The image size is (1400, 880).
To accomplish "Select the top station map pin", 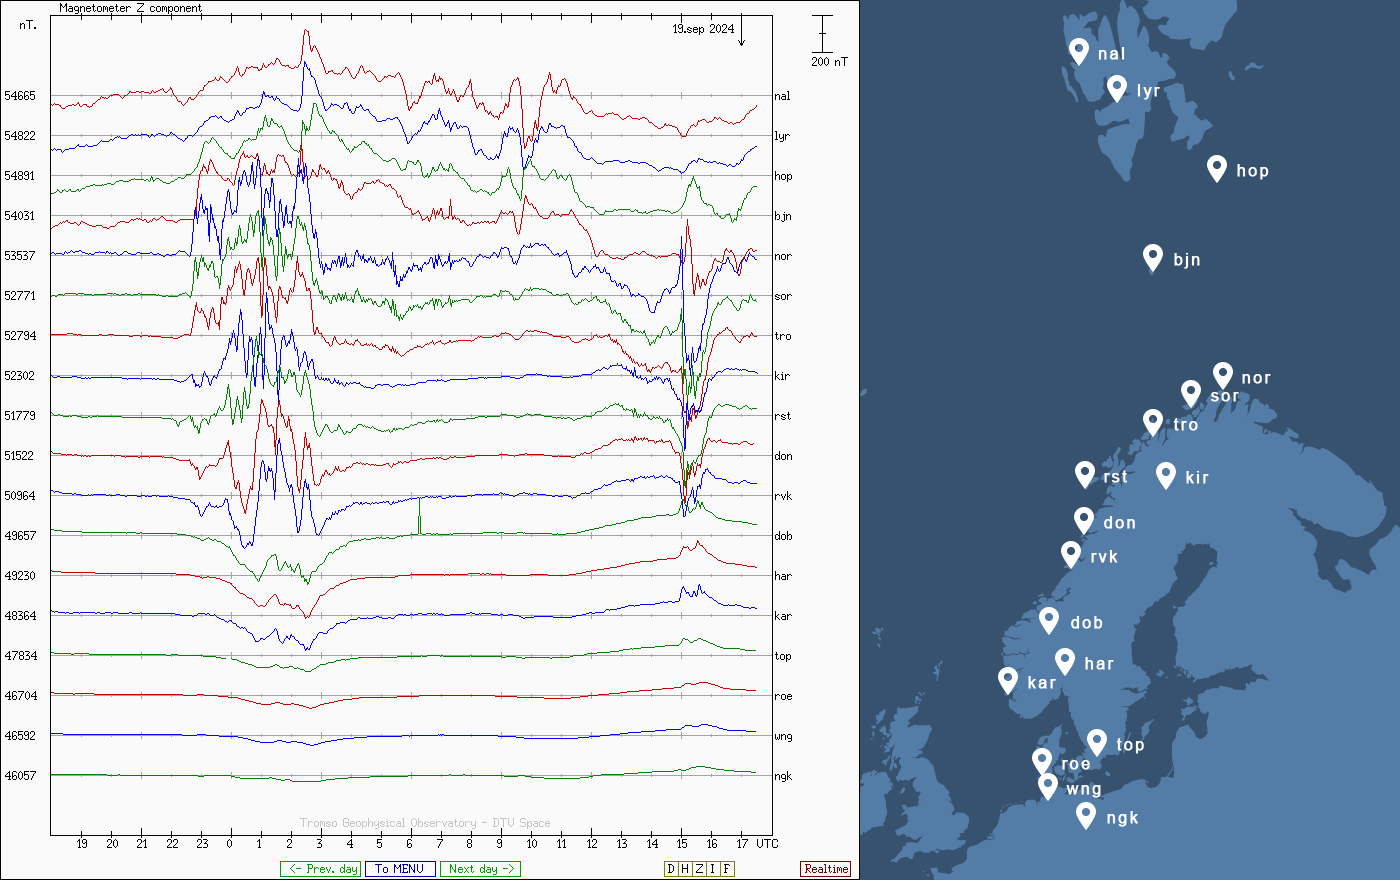I will [x=1097, y=742].
